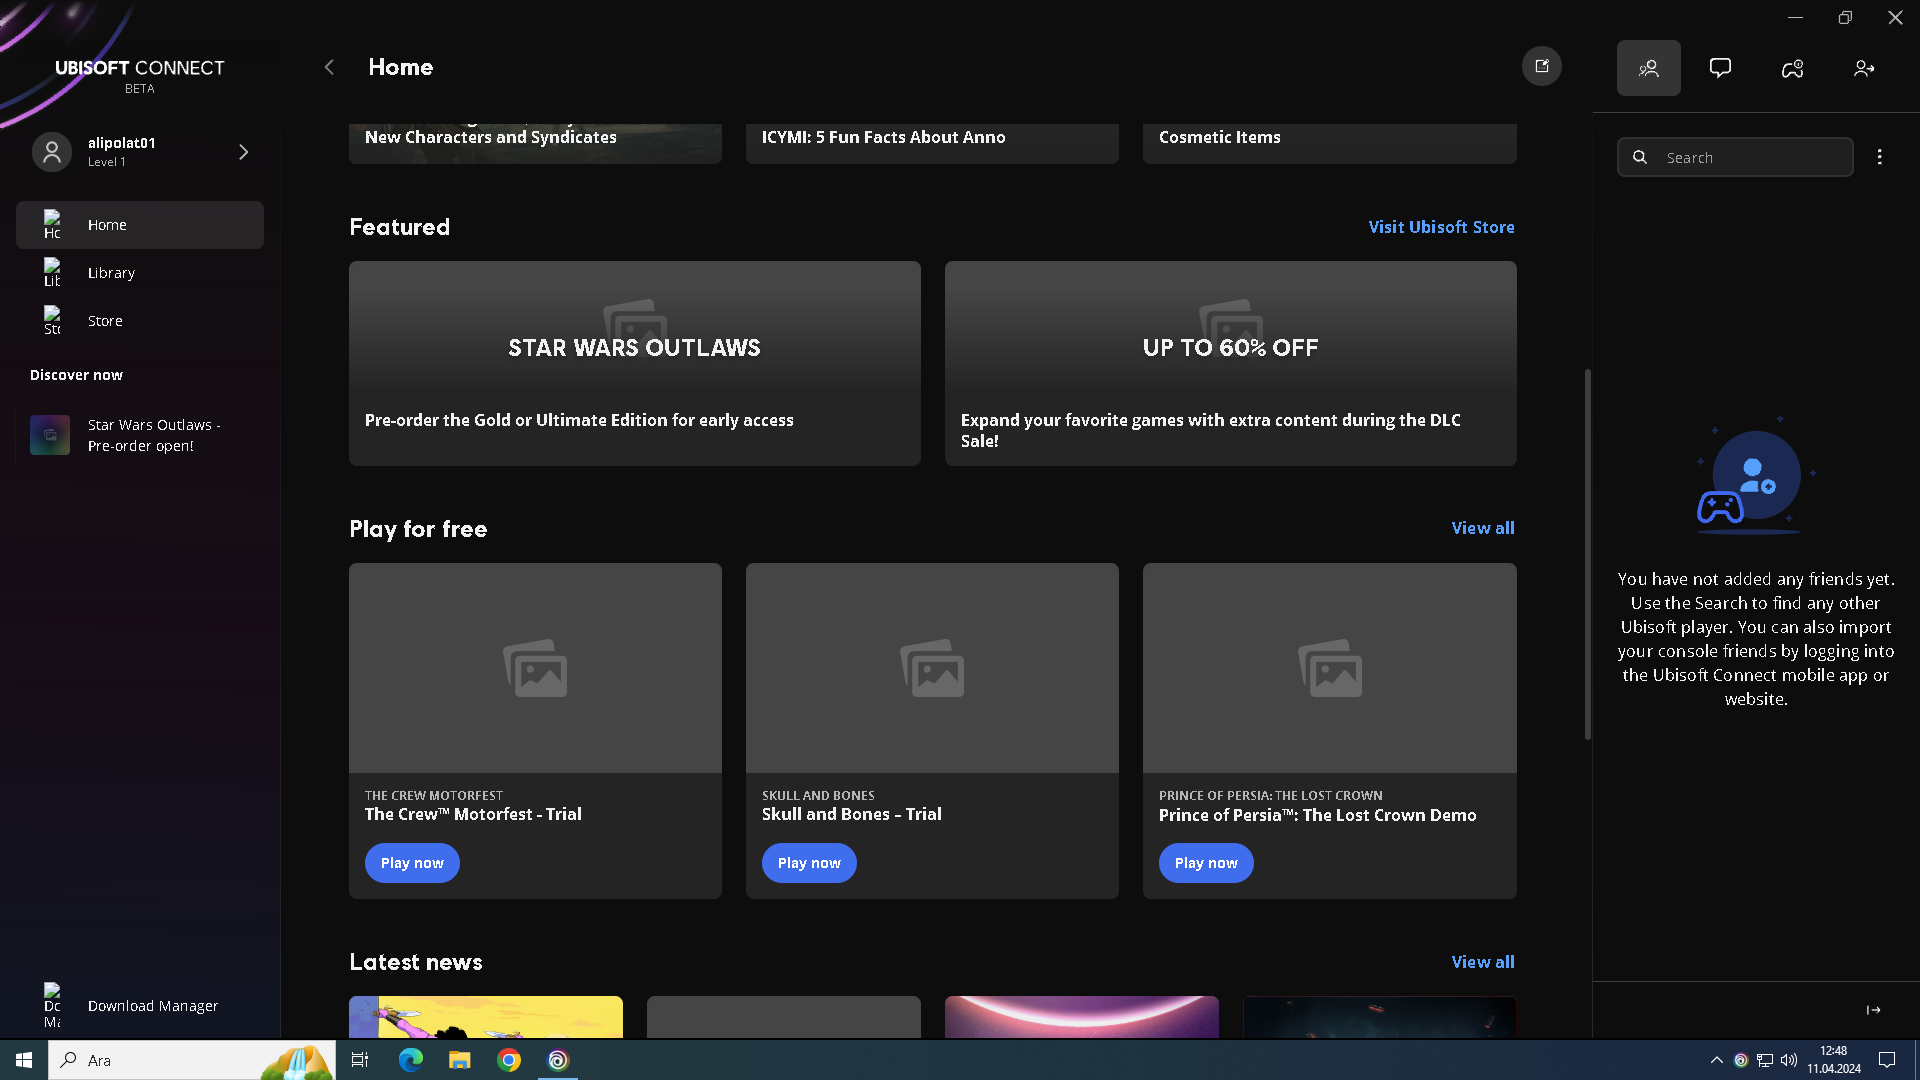Screen dimensions: 1920x1080
Task: Play now The Crew Motorfest Trial
Action: [x=412, y=863]
